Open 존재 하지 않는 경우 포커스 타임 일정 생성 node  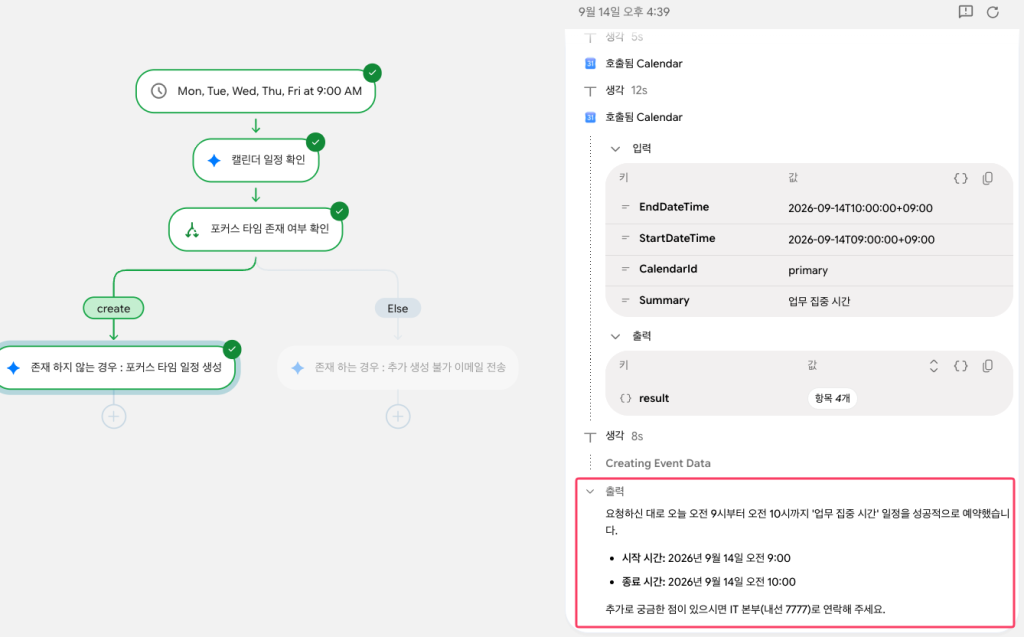tap(116, 367)
